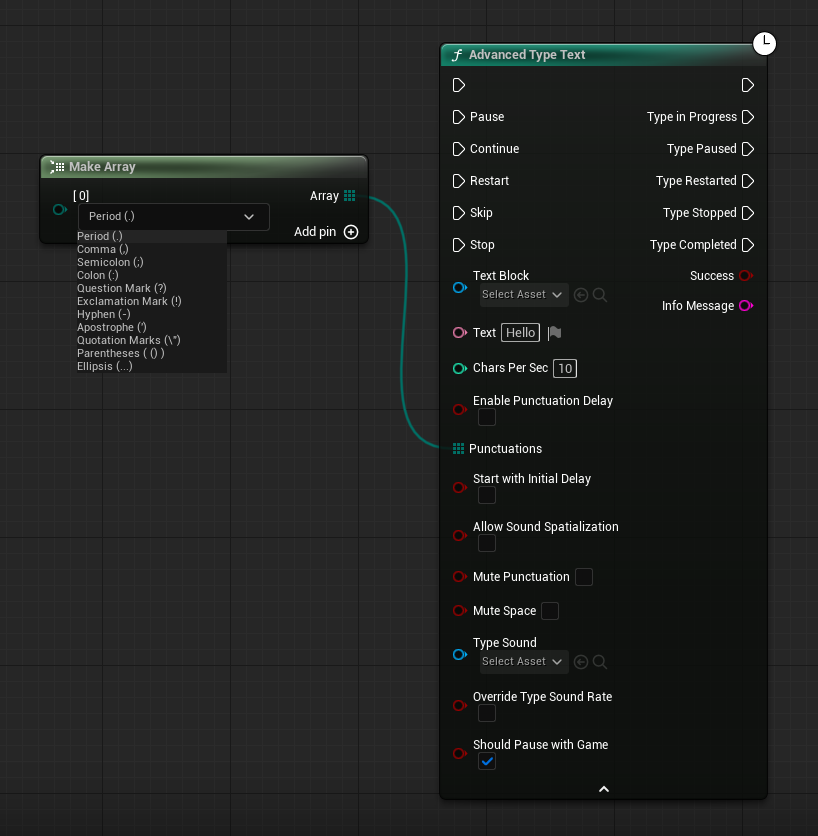Click the Success boolean output pin

(746, 276)
